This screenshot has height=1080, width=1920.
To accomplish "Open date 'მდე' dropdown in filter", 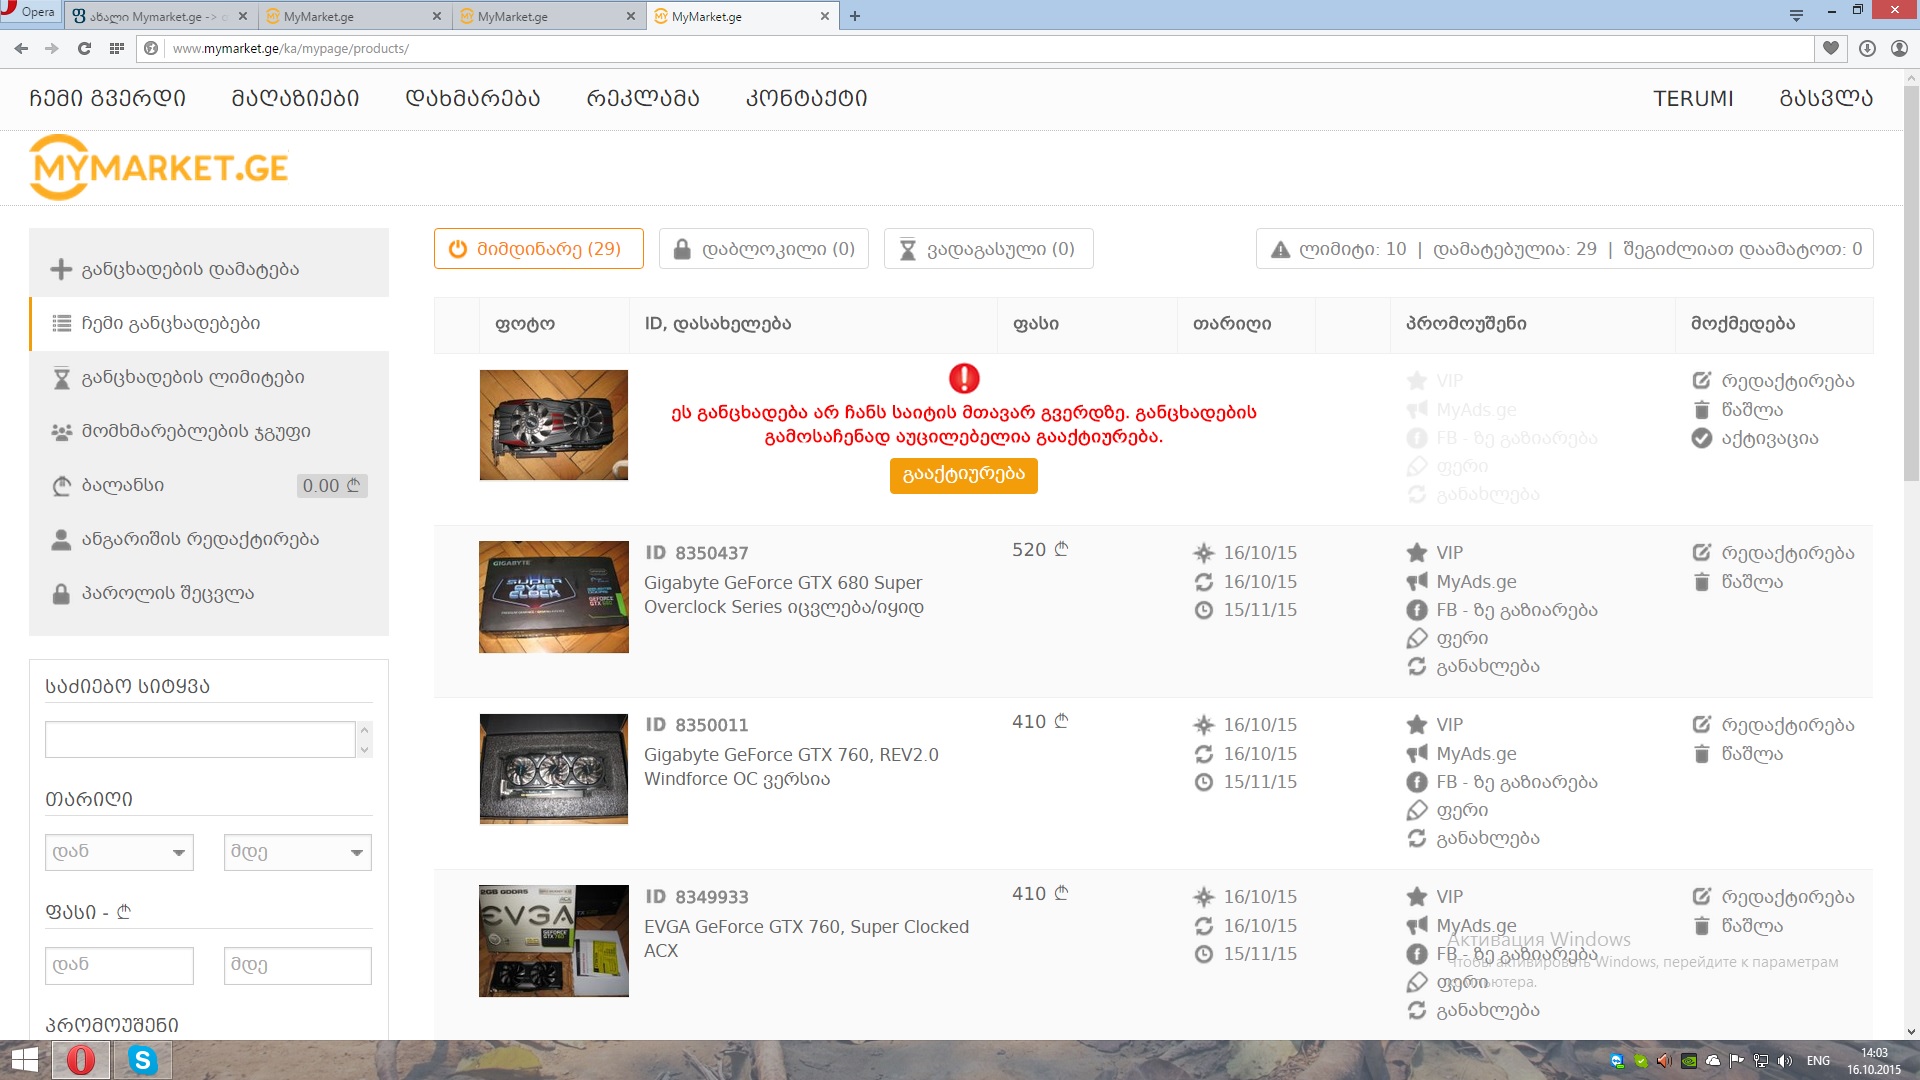I will 297,852.
